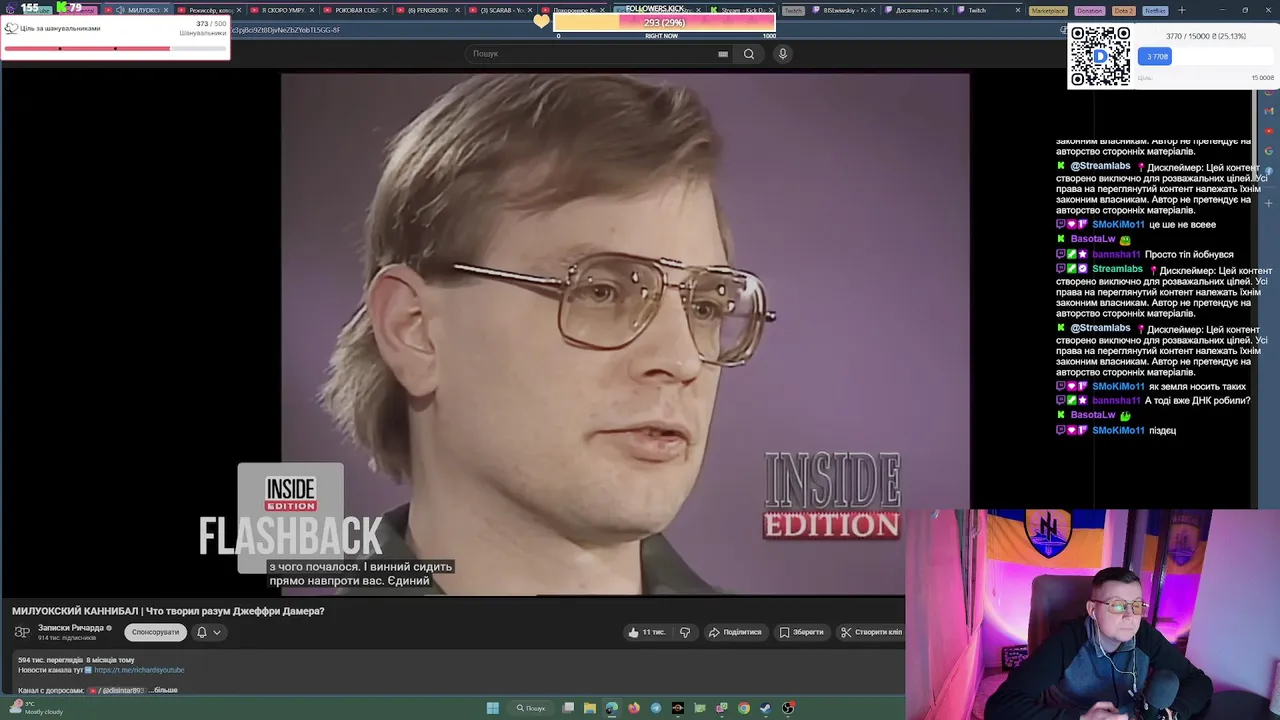Open the weather widget Mostly cloudy
This screenshot has height=720, width=1280.
click(37, 708)
